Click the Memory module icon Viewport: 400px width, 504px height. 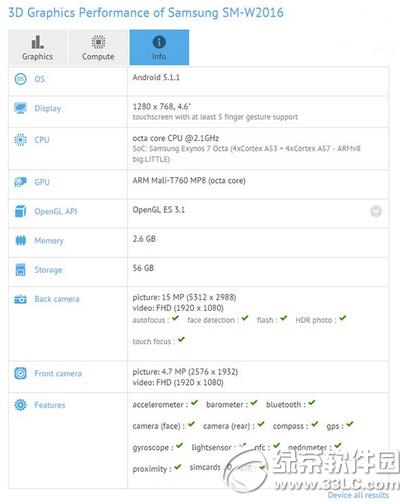click(x=20, y=240)
